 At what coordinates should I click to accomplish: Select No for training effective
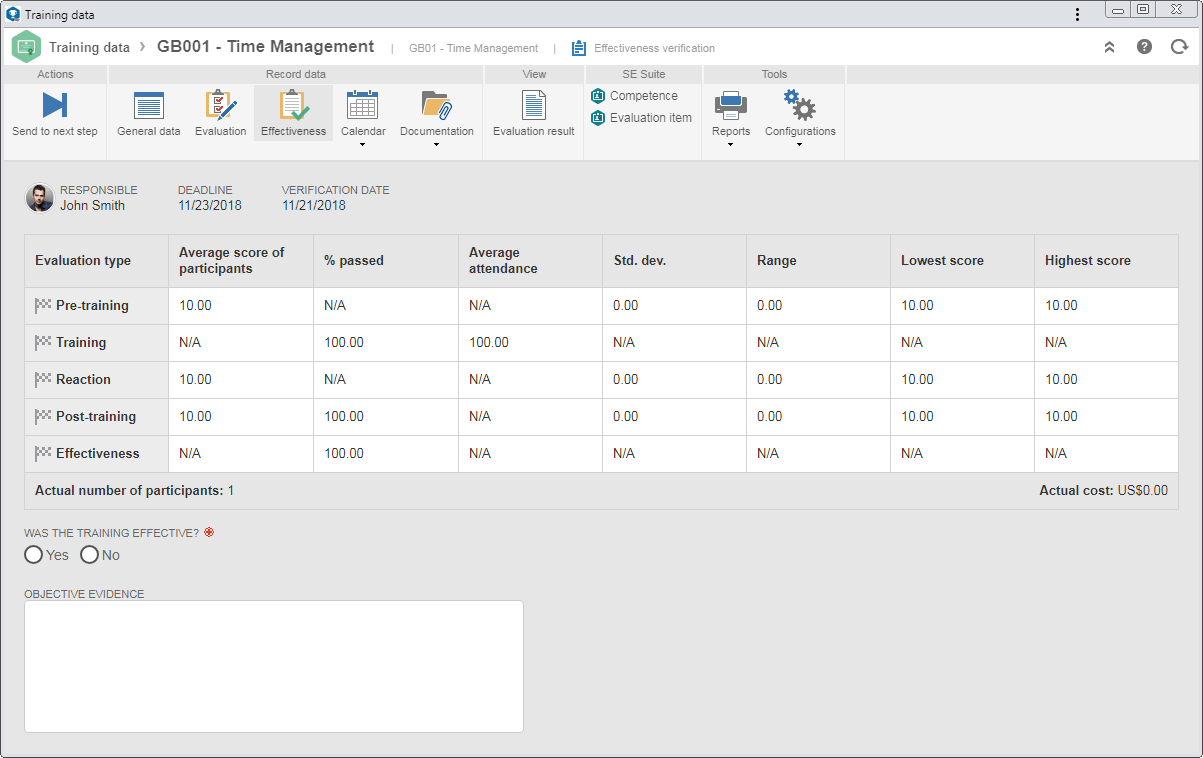[89, 554]
